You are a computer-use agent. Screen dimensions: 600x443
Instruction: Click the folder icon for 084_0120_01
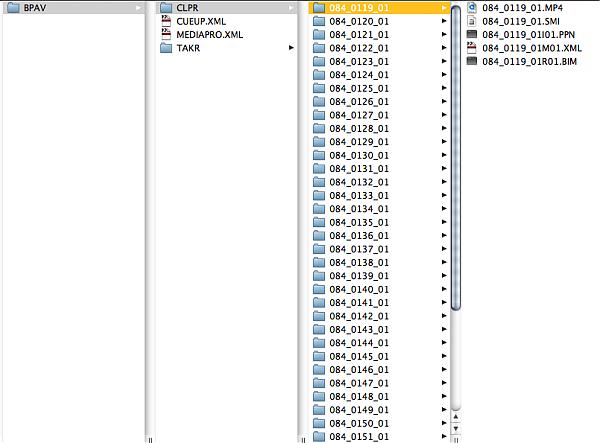pos(319,21)
